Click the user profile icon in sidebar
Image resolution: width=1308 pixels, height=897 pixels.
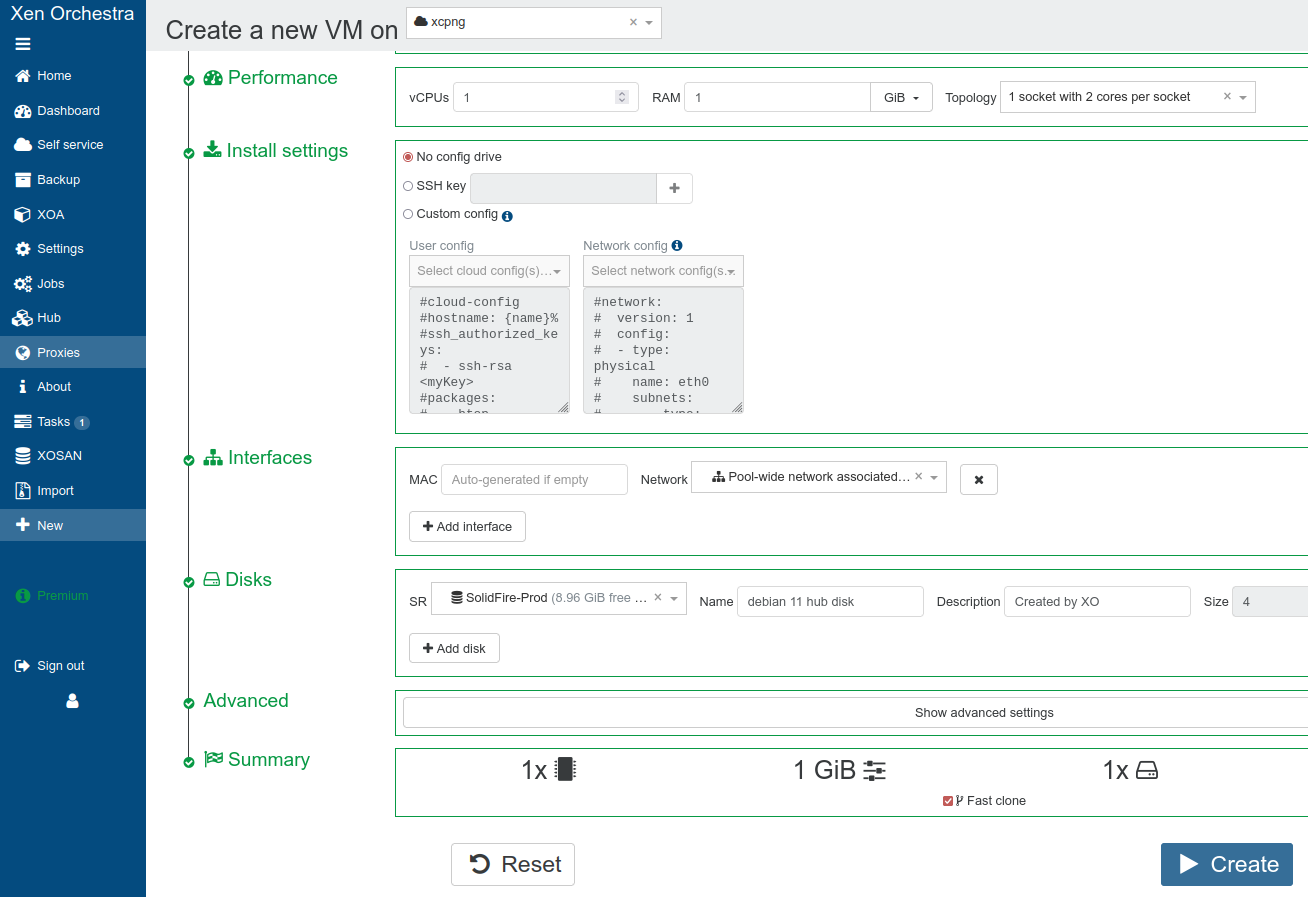pyautogui.click(x=72, y=702)
